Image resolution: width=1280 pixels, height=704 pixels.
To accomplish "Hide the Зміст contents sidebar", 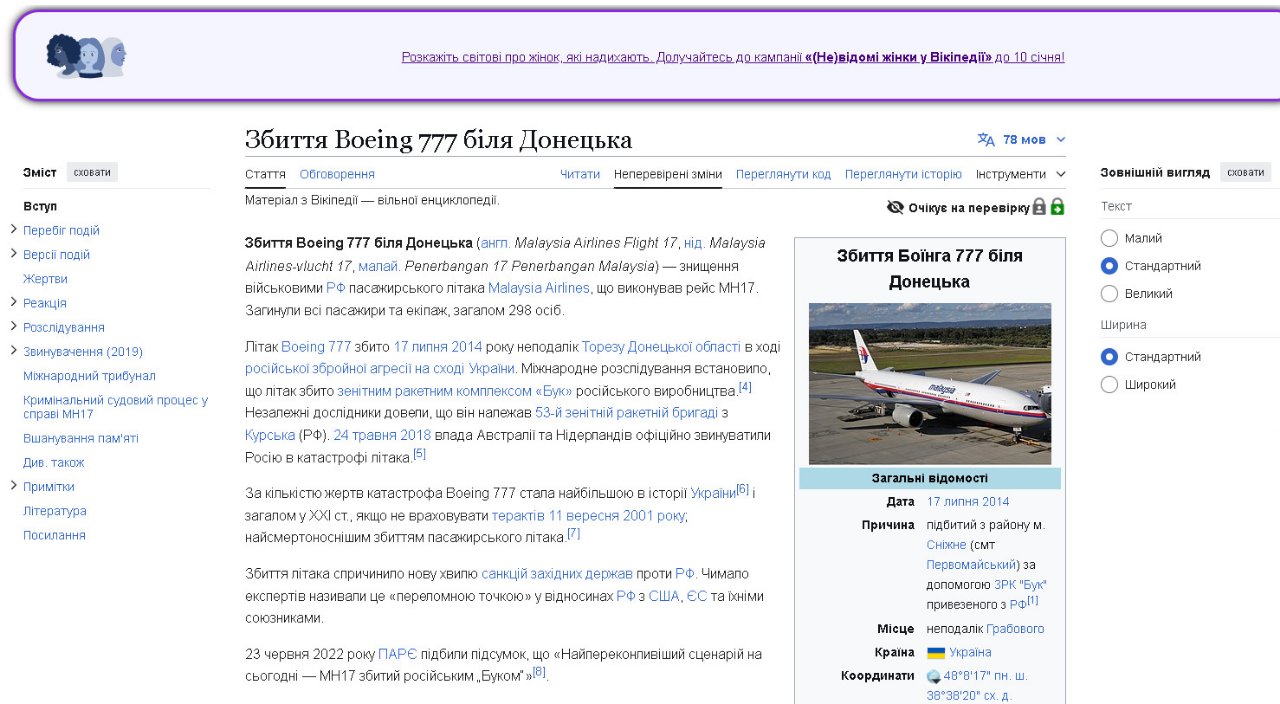I will pyautogui.click(x=92, y=172).
